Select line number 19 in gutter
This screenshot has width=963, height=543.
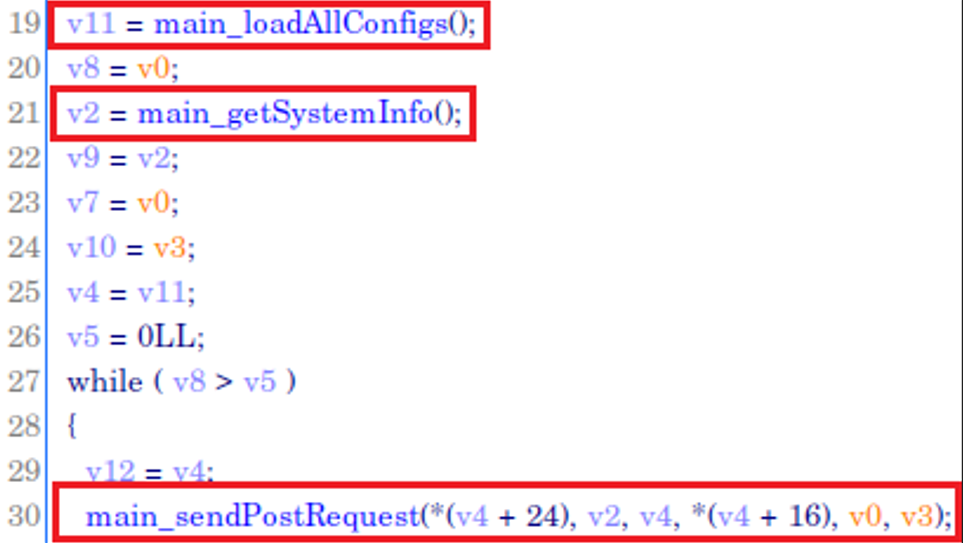tap(24, 24)
